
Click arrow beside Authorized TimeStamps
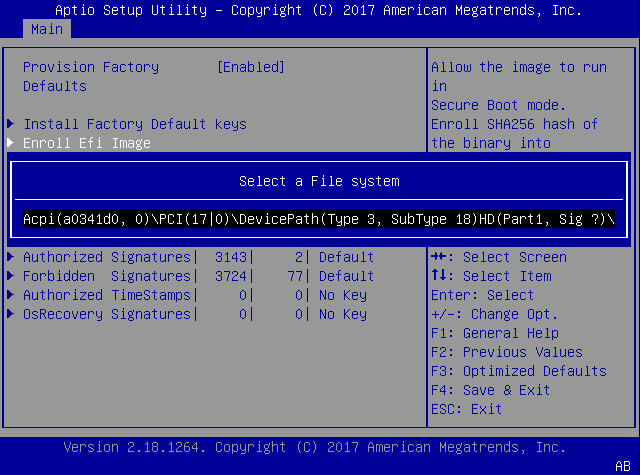tap(11, 294)
